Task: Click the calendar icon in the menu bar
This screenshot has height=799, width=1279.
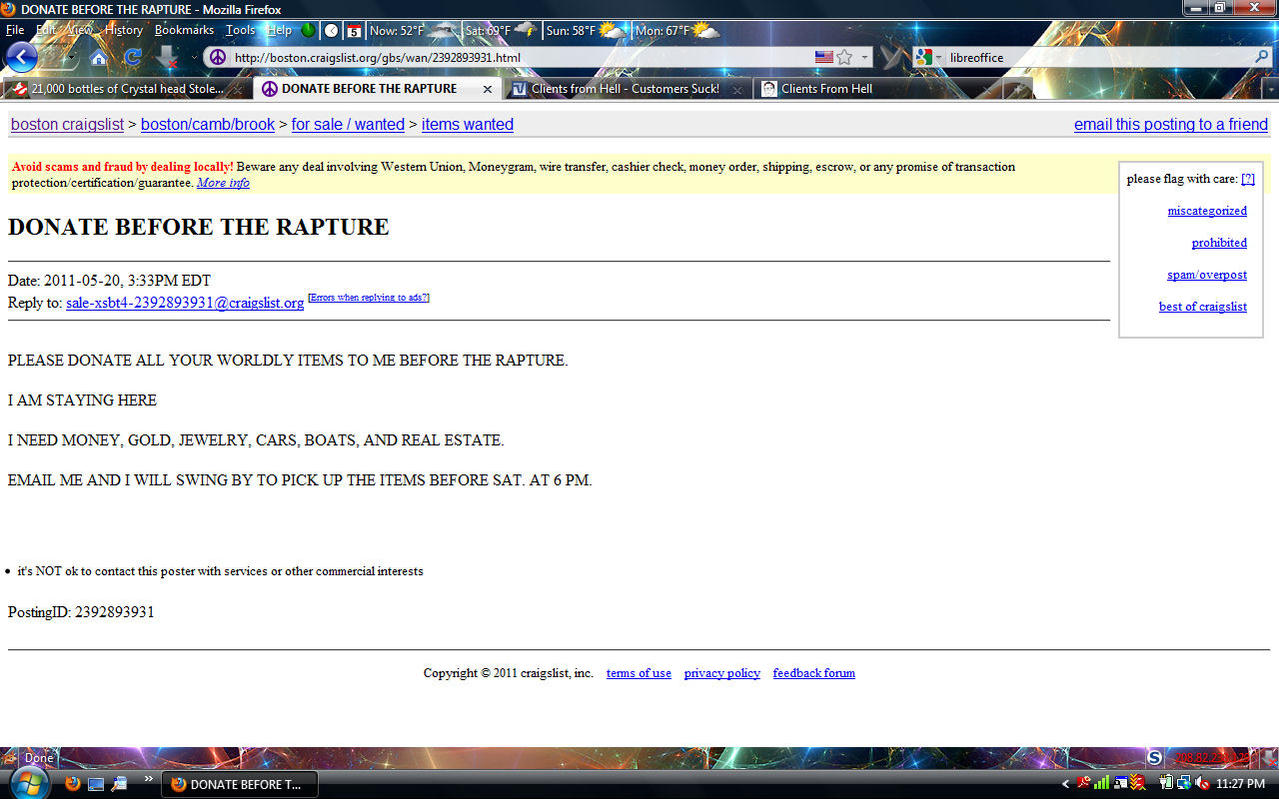Action: coord(353,31)
